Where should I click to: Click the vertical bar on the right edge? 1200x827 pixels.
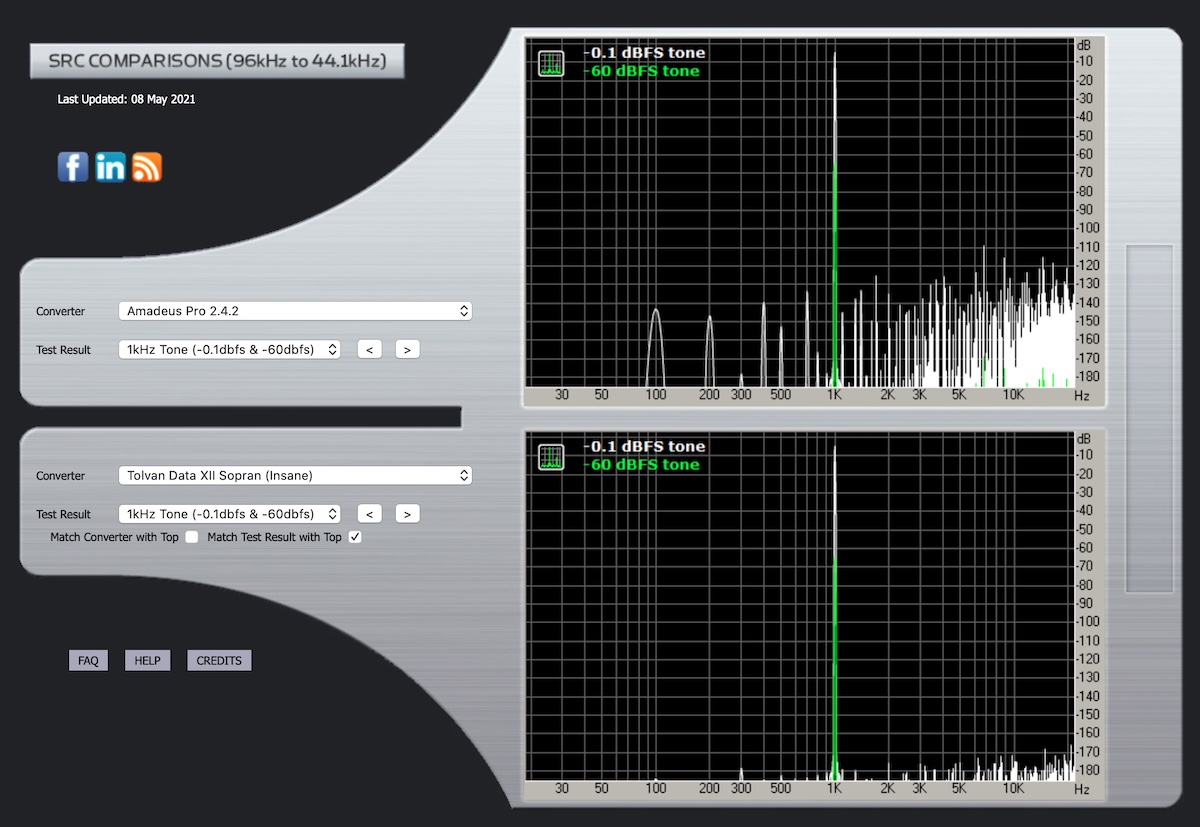1149,418
